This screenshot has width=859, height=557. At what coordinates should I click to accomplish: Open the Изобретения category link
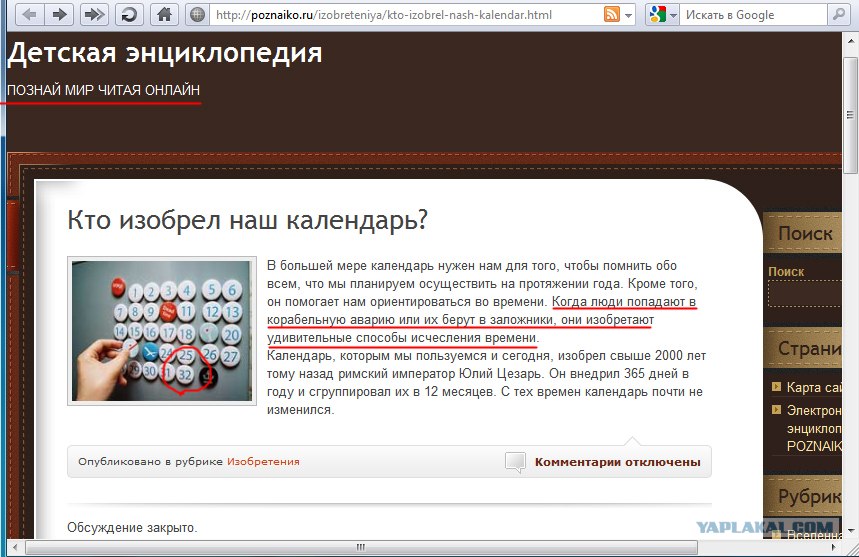coord(264,461)
